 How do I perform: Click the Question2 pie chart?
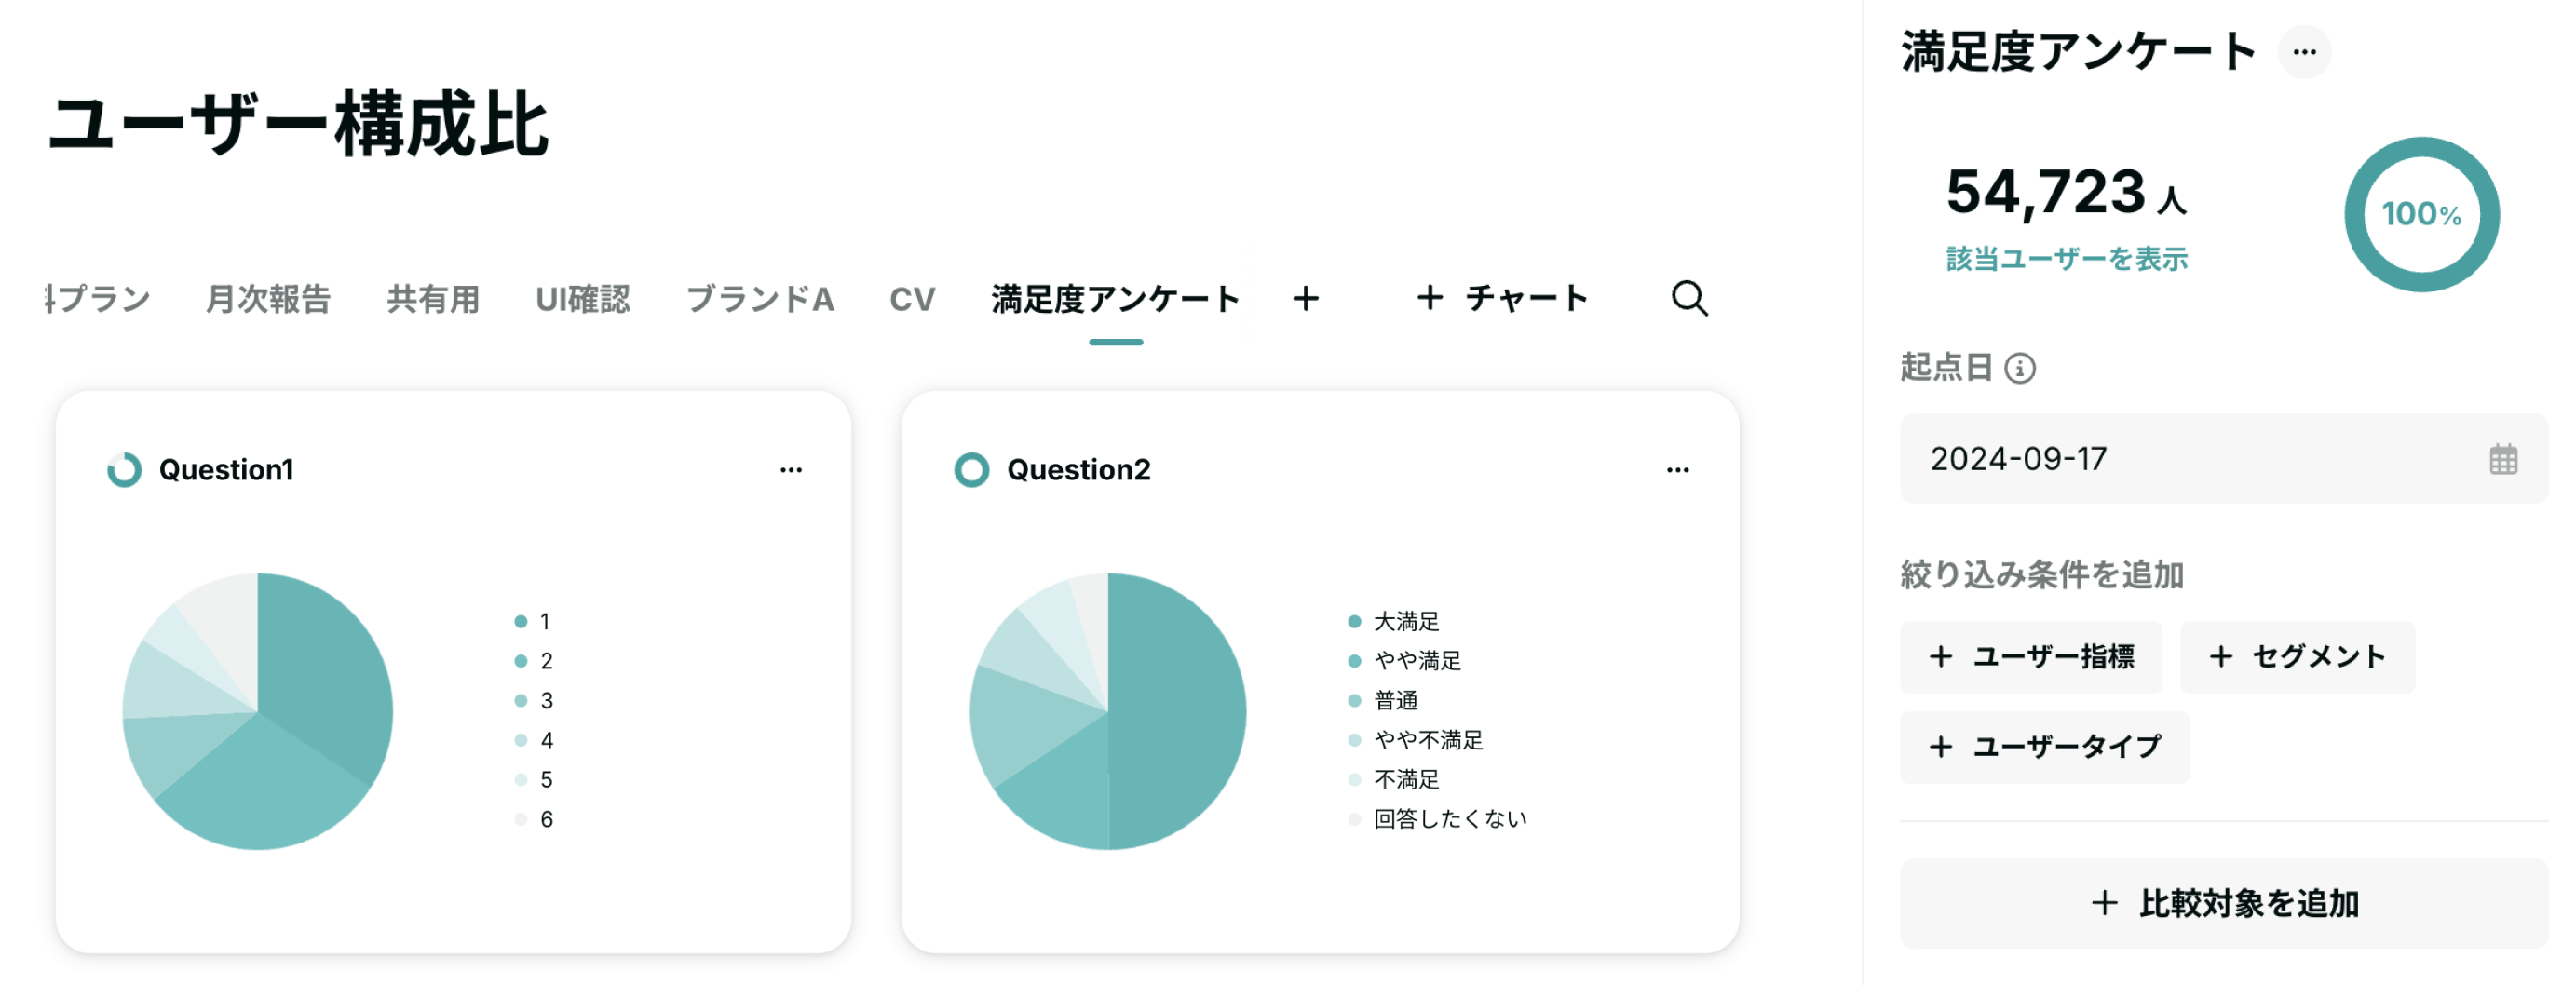pyautogui.click(x=1108, y=711)
